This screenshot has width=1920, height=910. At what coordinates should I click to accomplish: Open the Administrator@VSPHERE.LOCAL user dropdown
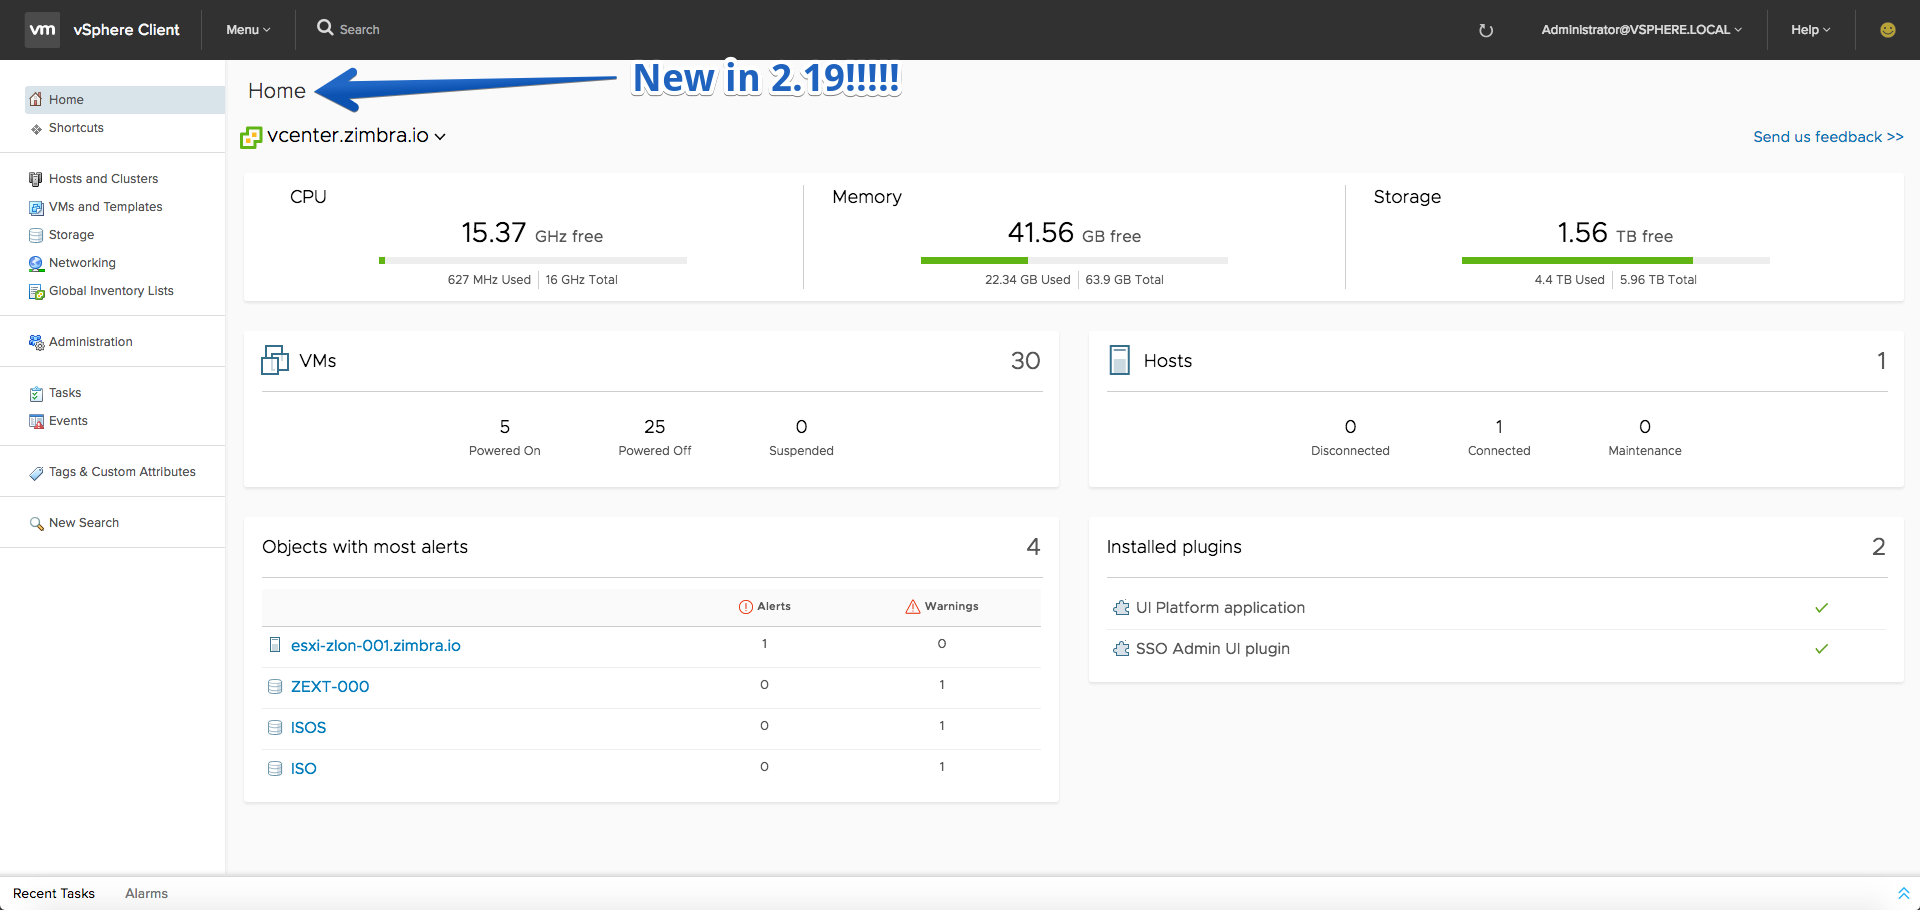coord(1641,30)
